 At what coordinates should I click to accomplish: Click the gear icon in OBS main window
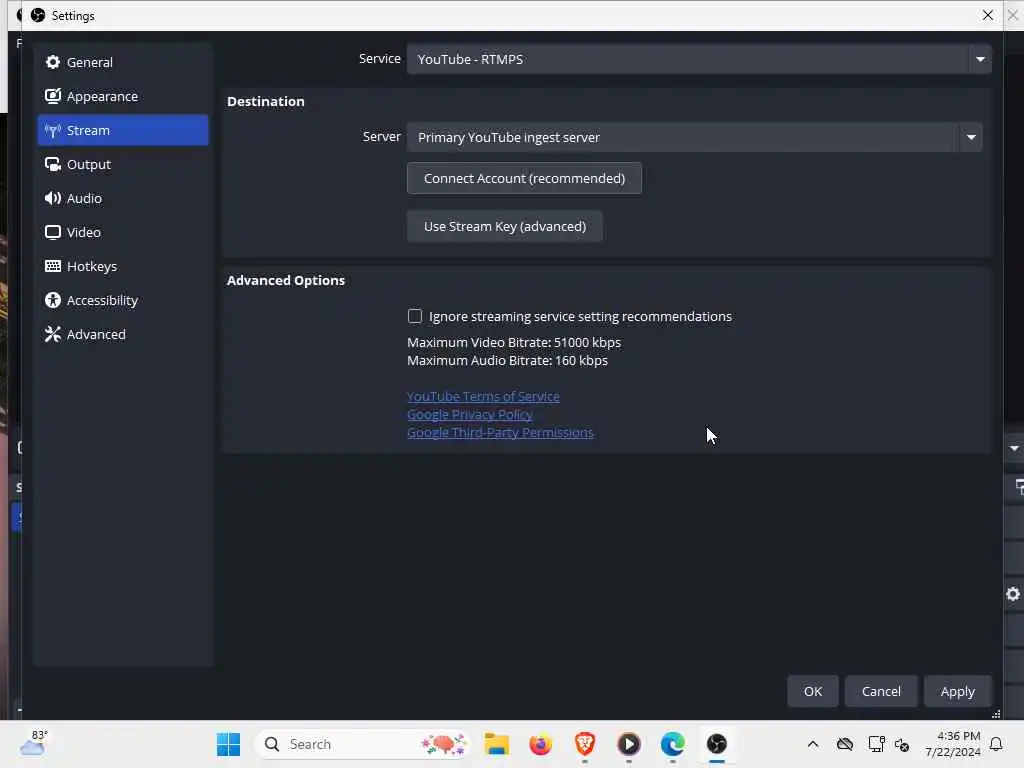point(1013,594)
